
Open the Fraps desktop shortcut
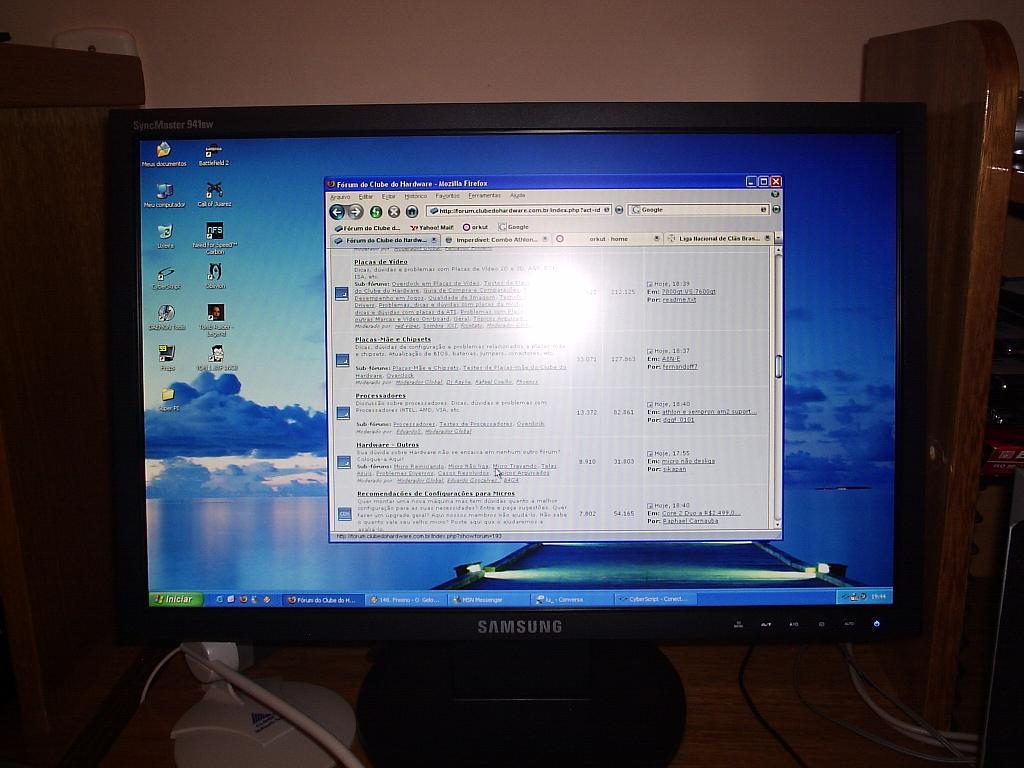click(x=167, y=359)
